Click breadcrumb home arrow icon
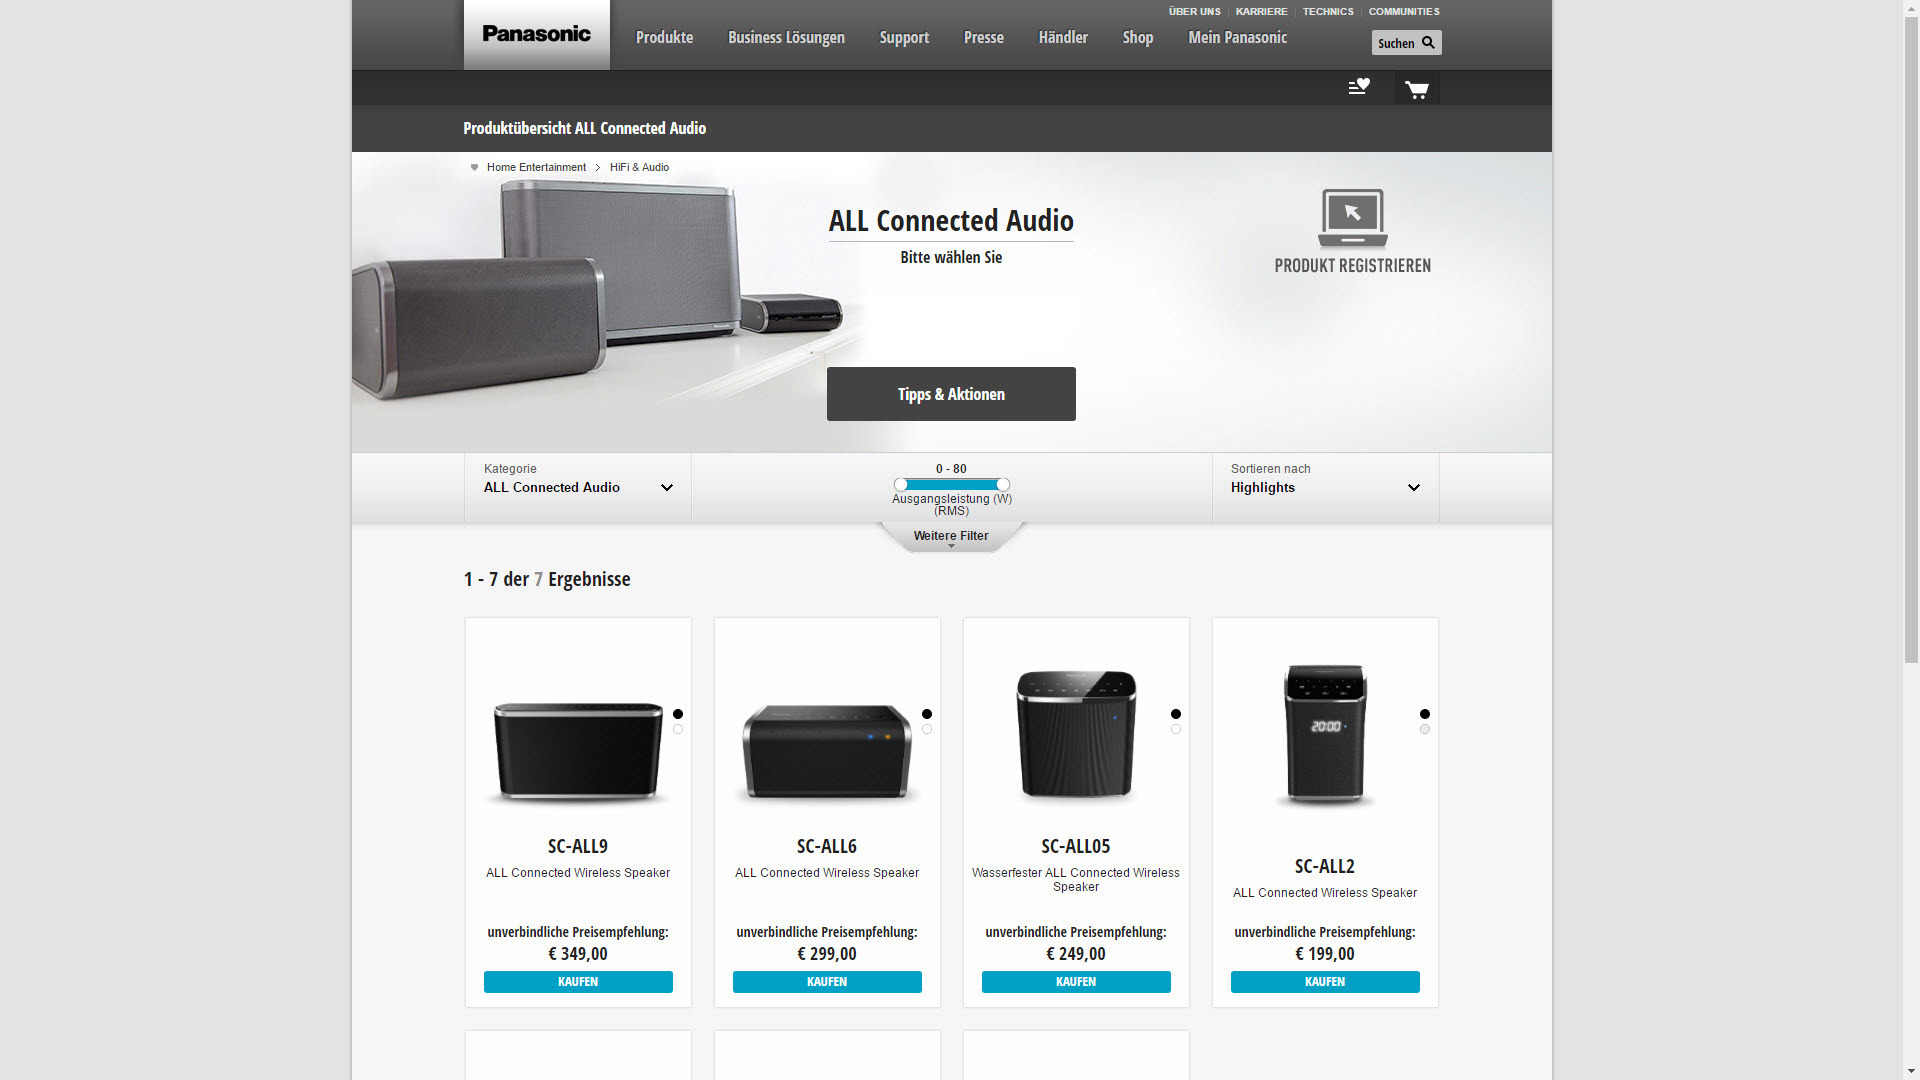 (x=474, y=168)
